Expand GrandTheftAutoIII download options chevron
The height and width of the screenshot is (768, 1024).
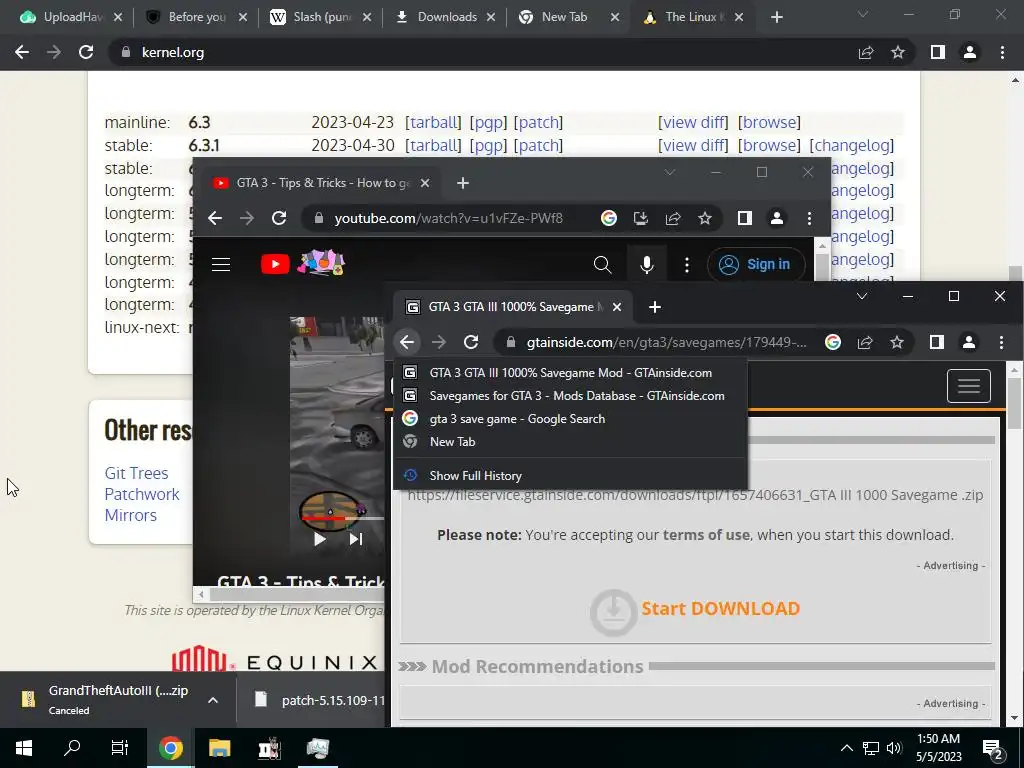tap(212, 700)
